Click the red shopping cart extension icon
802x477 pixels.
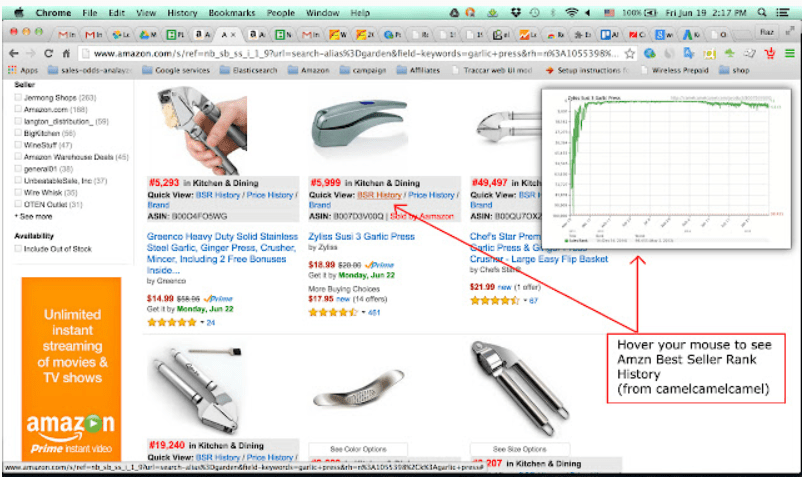(770, 53)
